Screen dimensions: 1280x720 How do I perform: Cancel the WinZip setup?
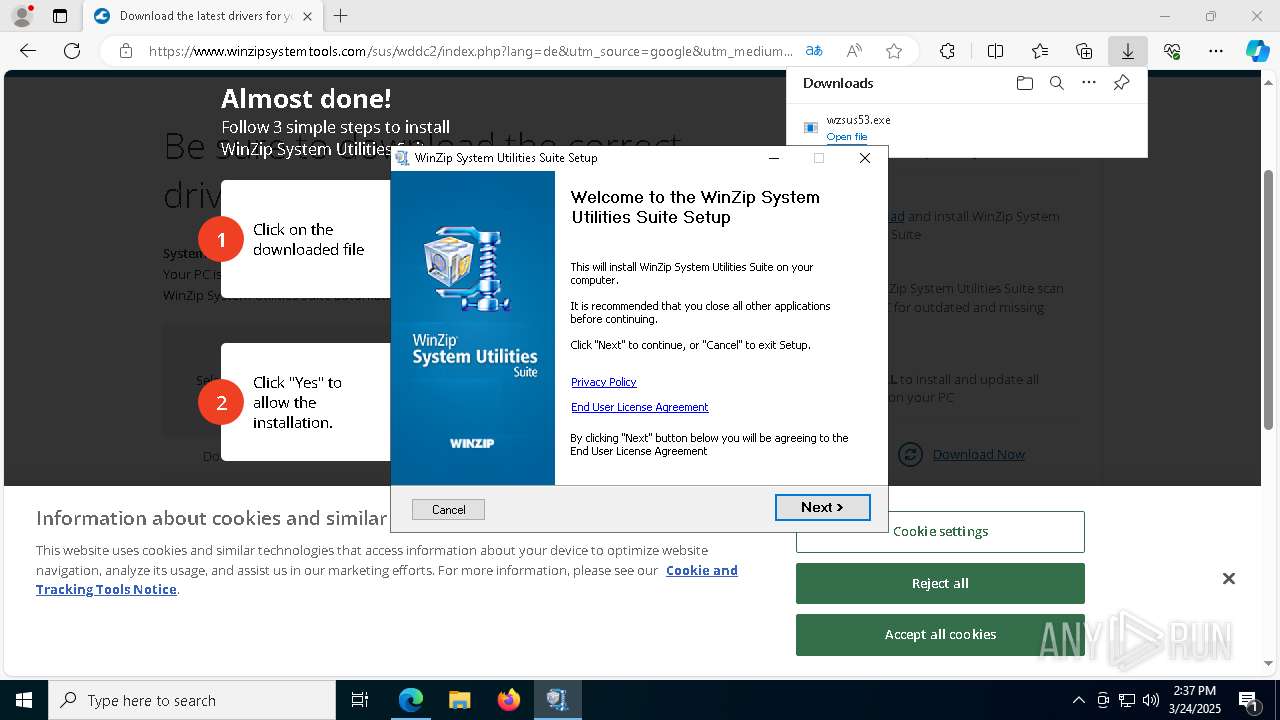(448, 510)
